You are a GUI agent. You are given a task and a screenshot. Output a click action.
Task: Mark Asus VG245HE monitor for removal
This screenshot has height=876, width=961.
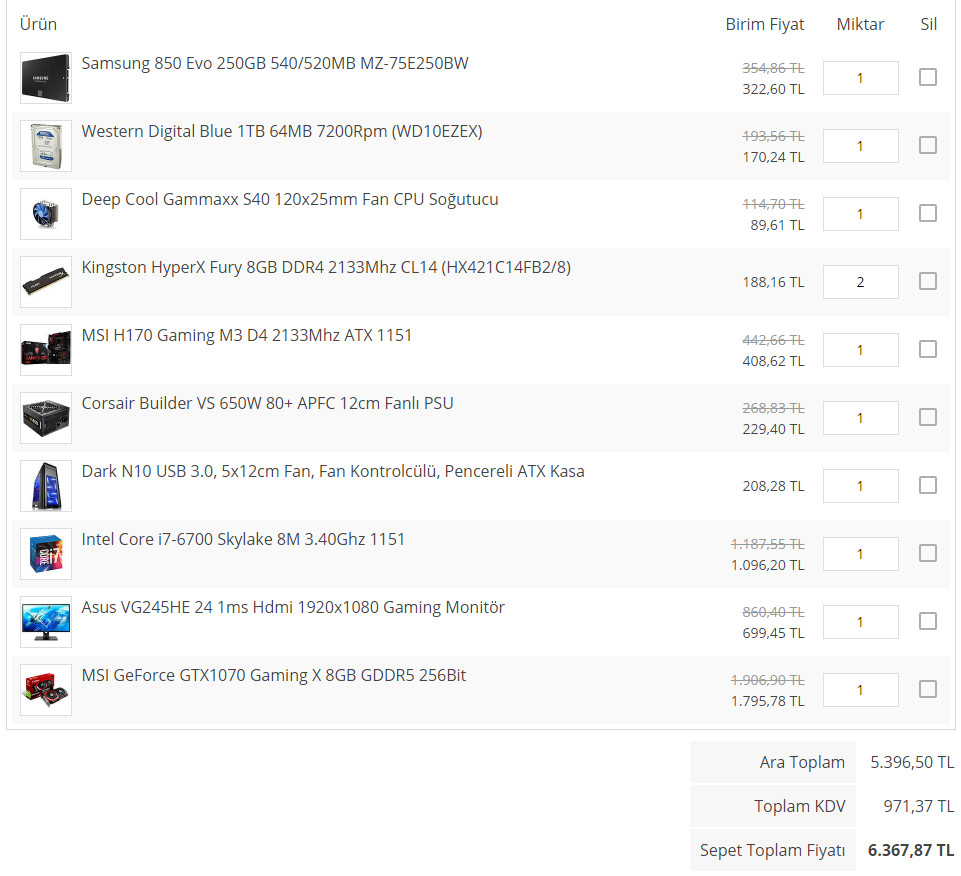928,621
